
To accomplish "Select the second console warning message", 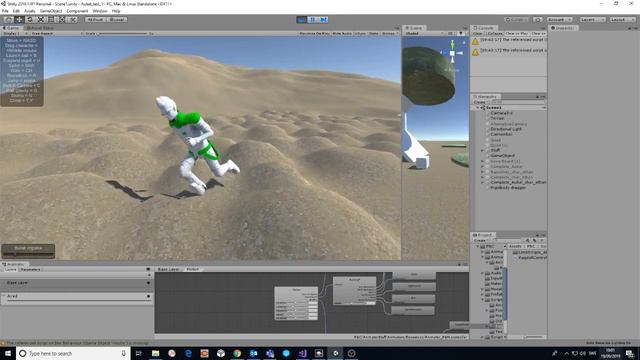I will coord(509,51).
